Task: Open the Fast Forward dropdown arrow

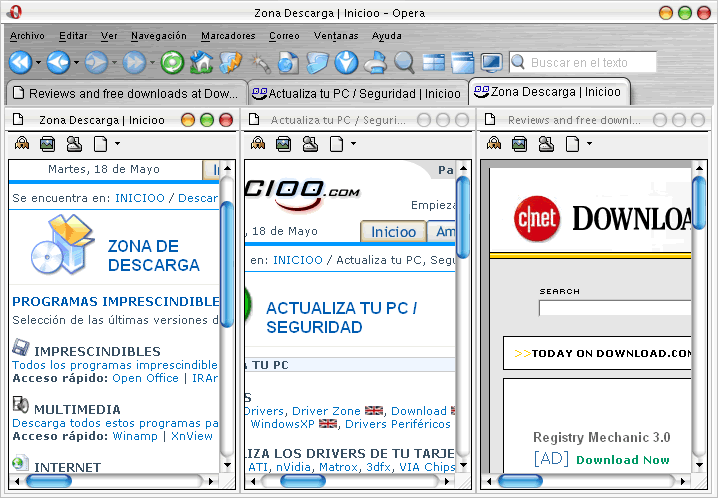Action: (152, 62)
